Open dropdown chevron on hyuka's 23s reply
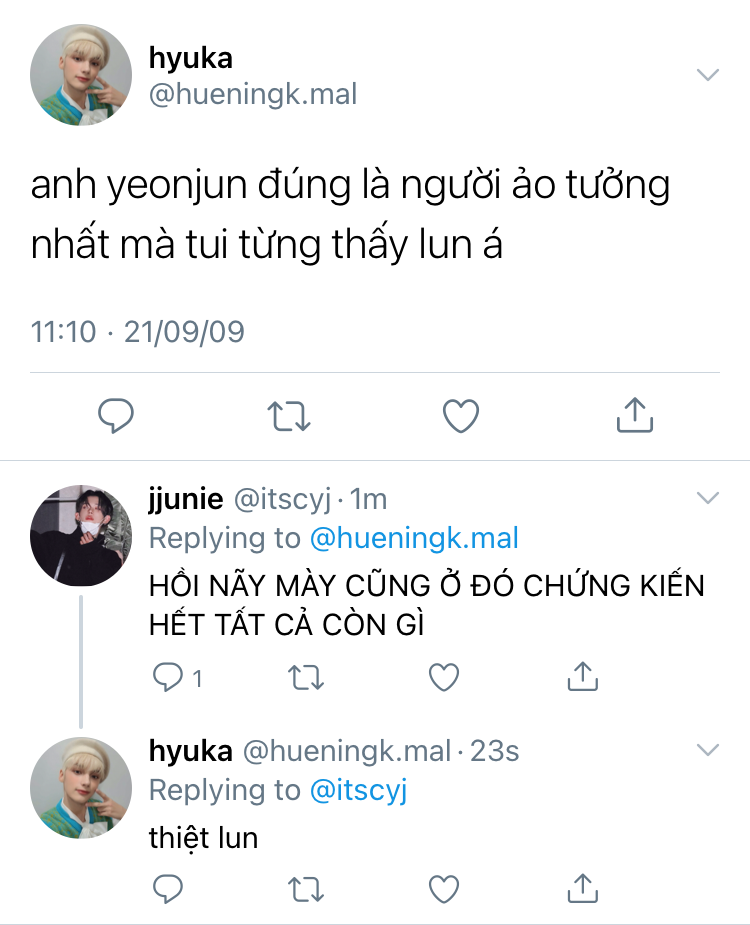This screenshot has height=925, width=750. pyautogui.click(x=708, y=750)
